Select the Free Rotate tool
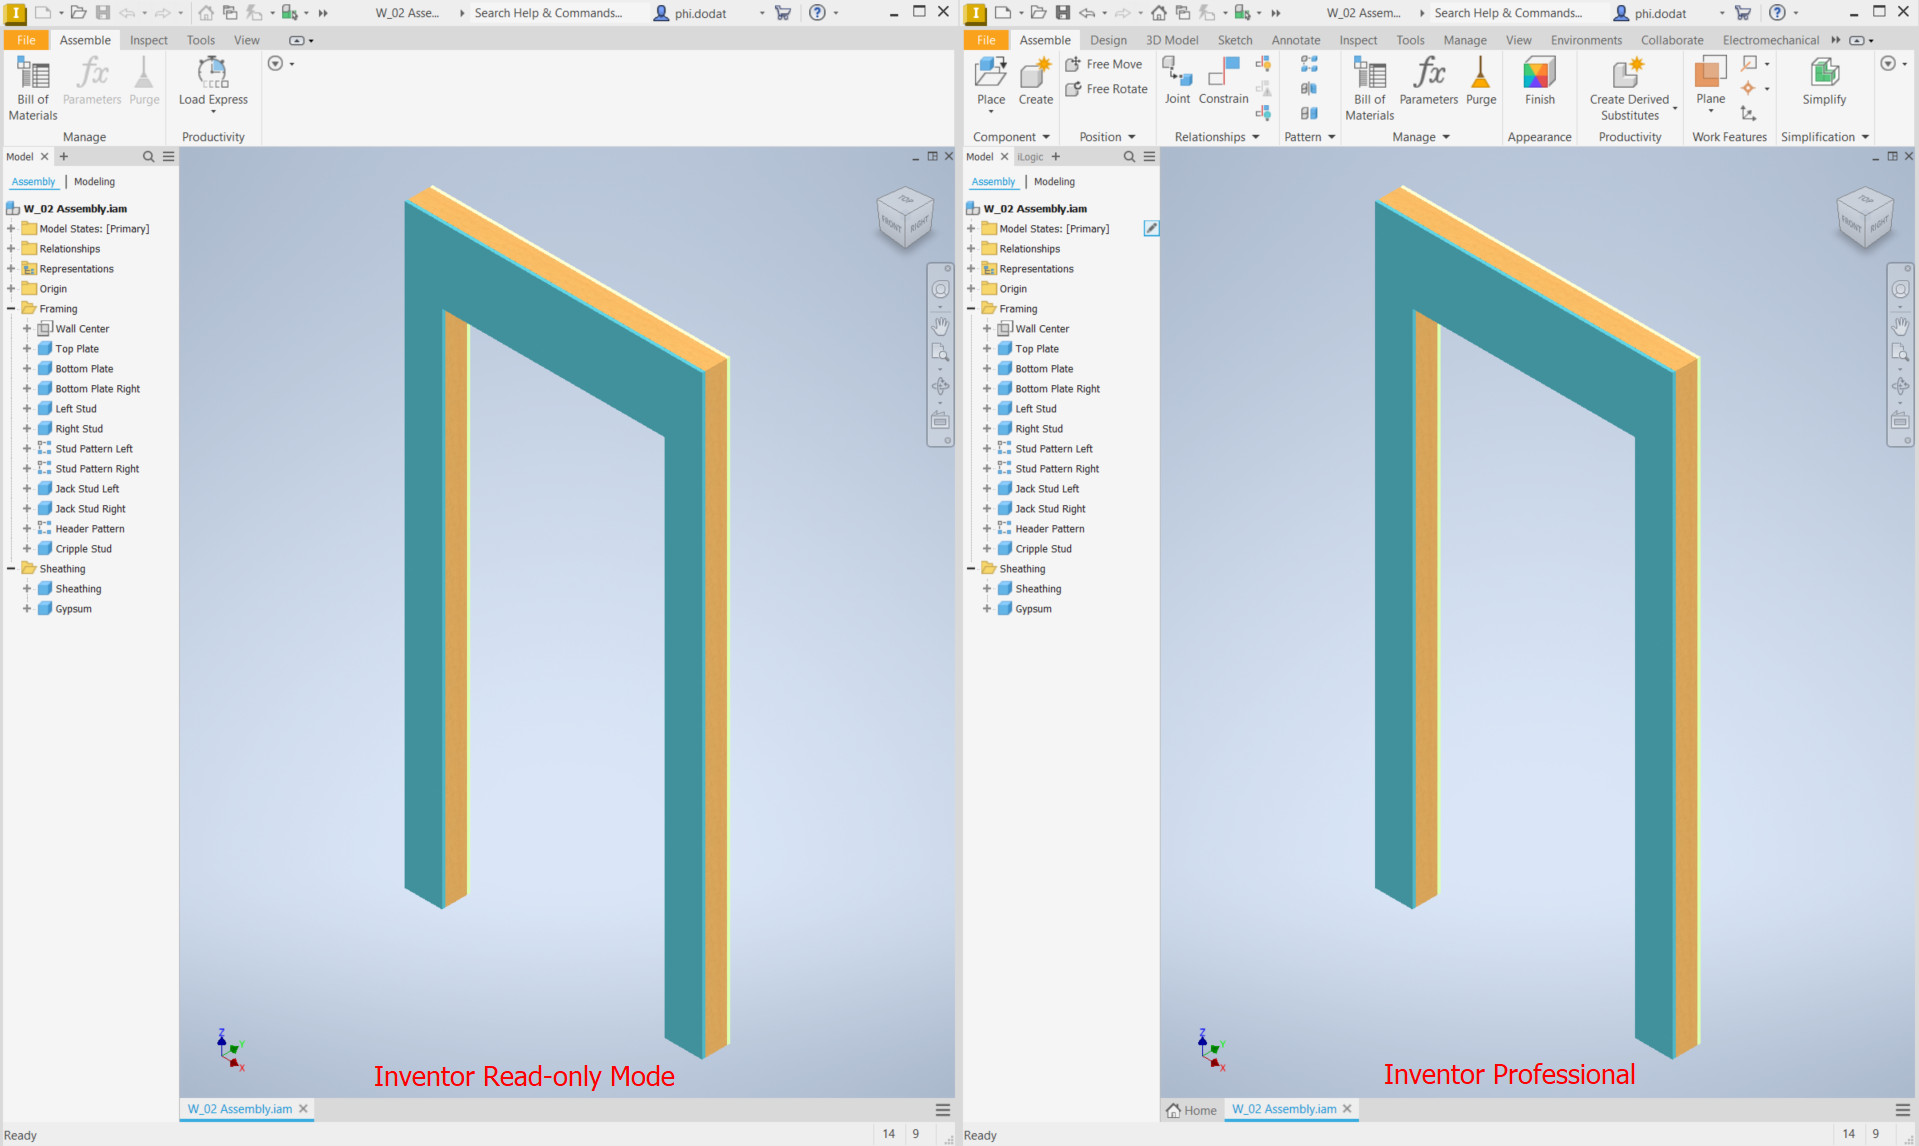Image resolution: width=1919 pixels, height=1146 pixels. pyautogui.click(x=1106, y=89)
